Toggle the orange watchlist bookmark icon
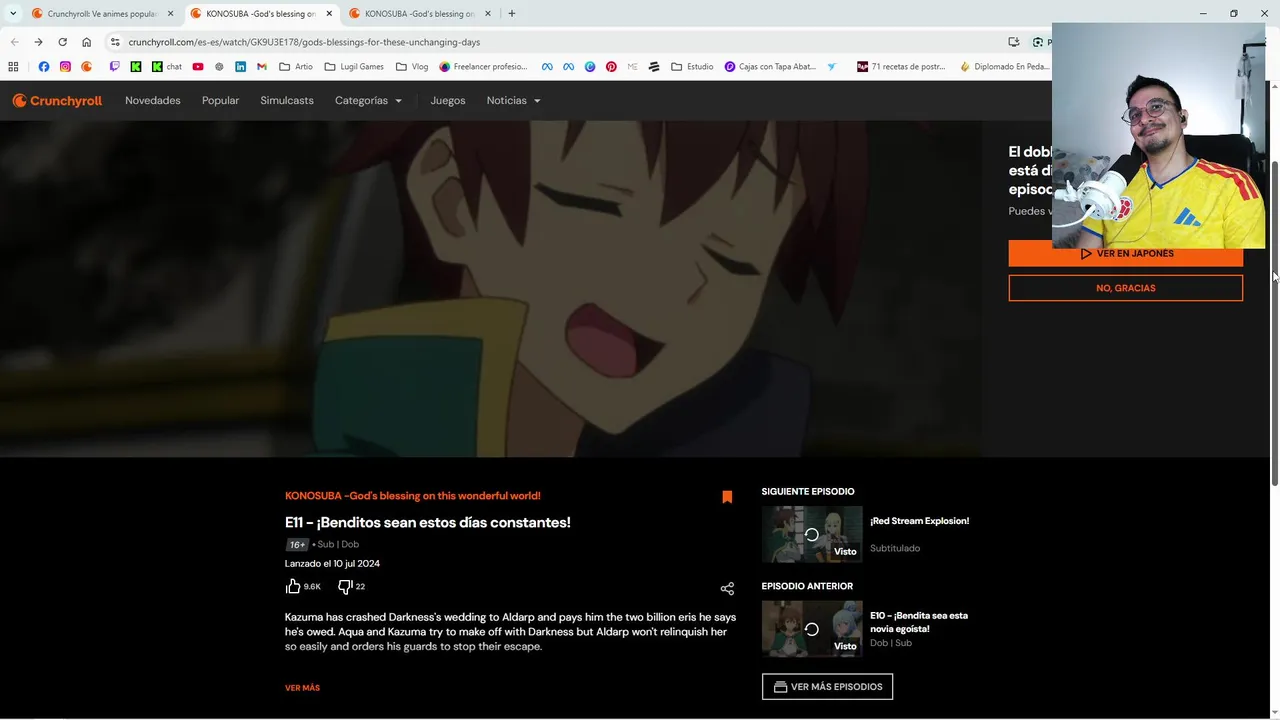This screenshot has width=1280, height=720. point(727,497)
